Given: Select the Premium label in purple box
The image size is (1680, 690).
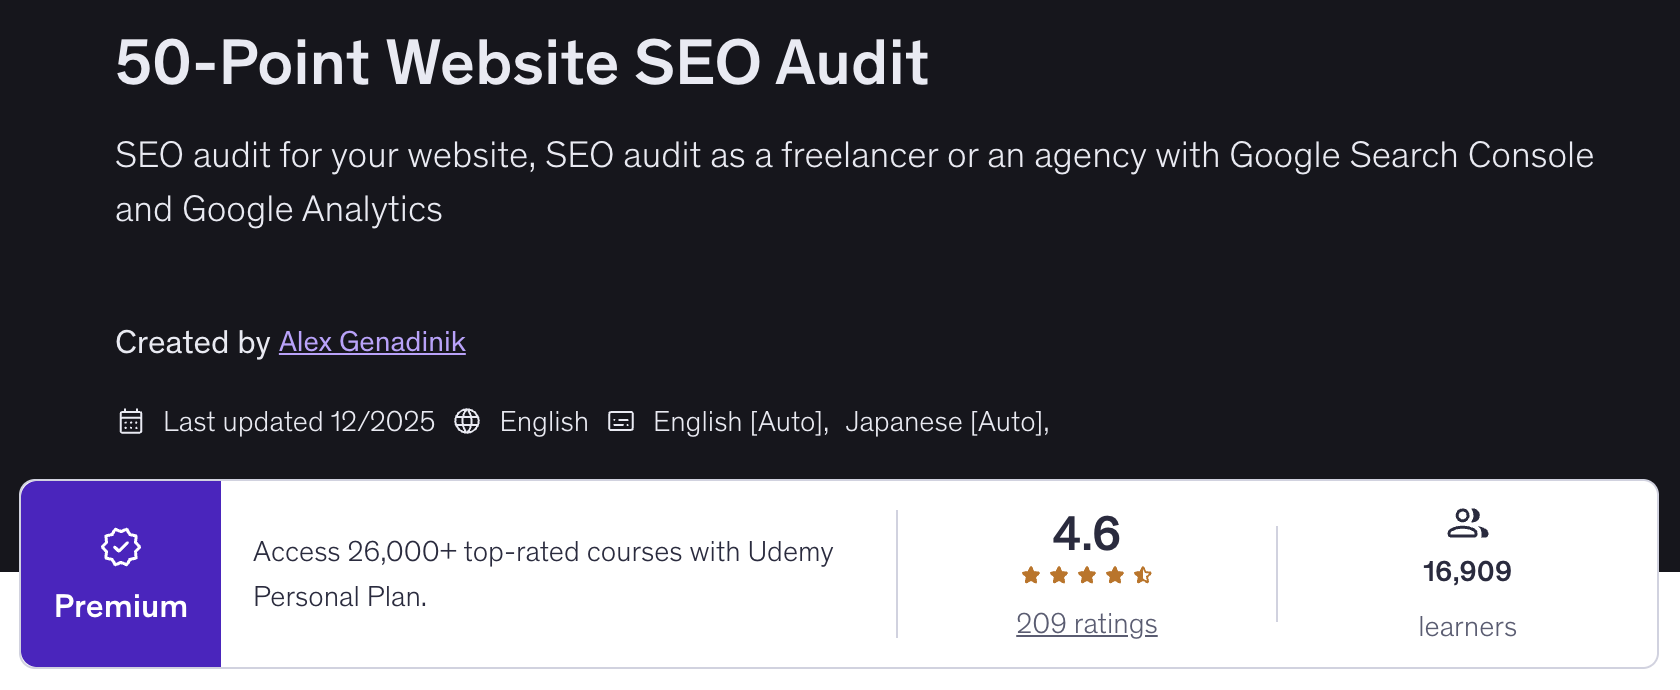Looking at the screenshot, I should coord(121,606).
